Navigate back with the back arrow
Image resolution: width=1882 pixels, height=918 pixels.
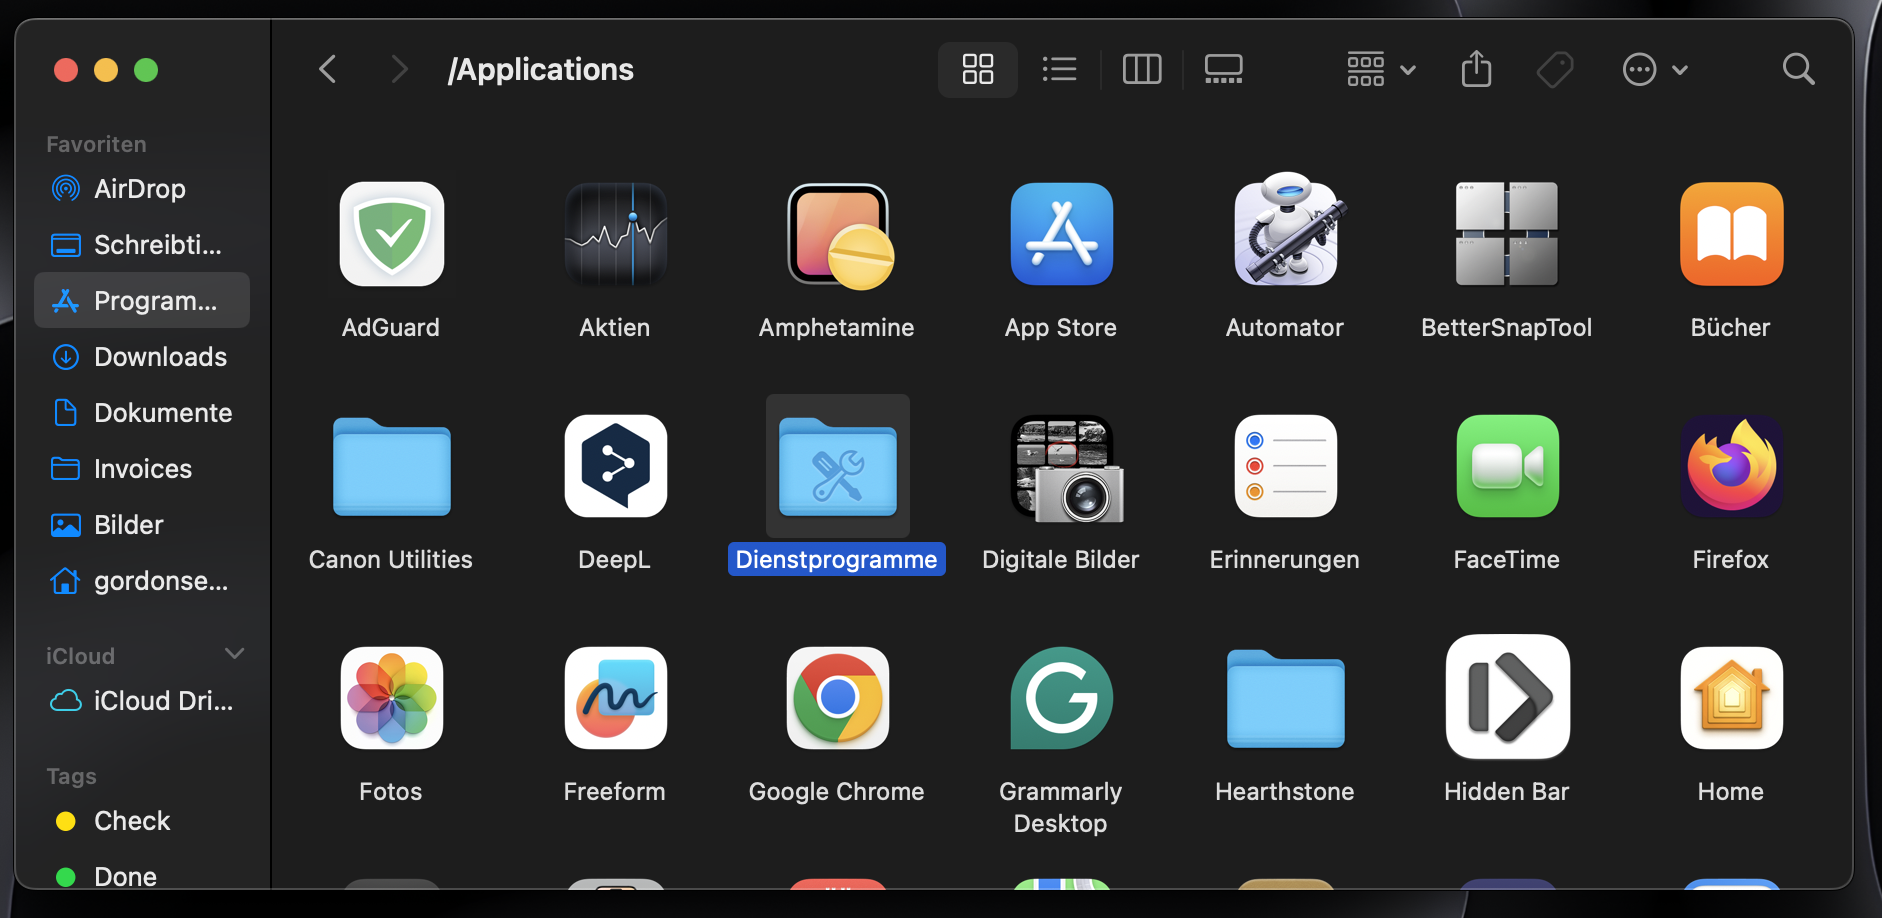(328, 68)
